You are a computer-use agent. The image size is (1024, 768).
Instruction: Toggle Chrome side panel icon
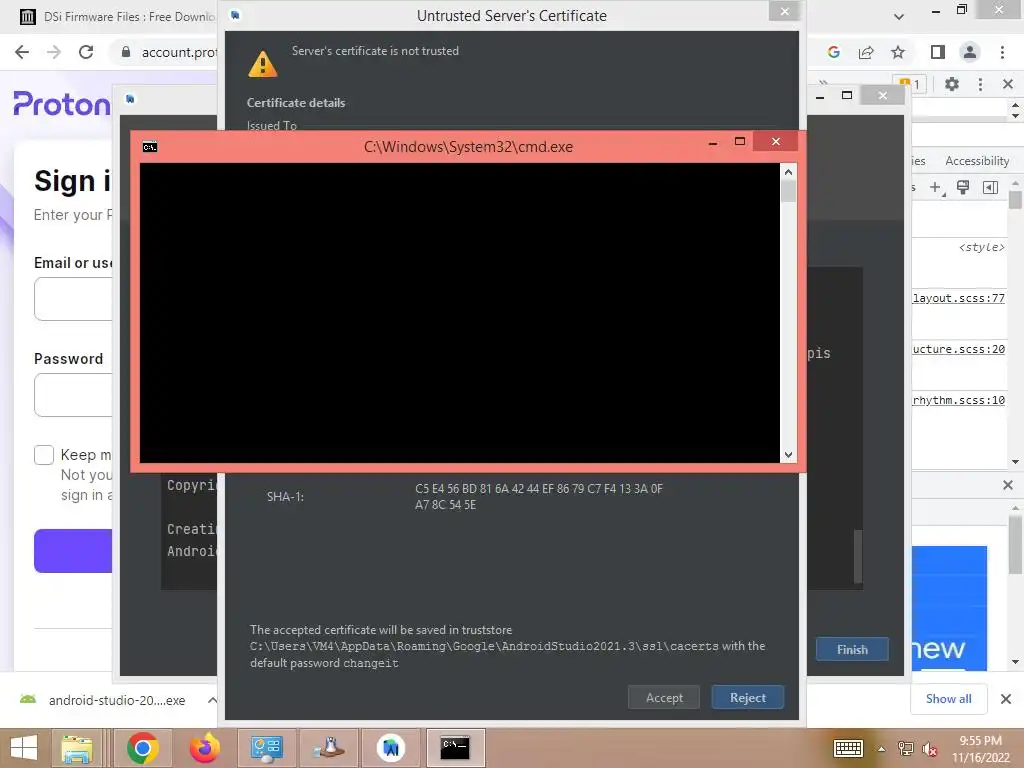pyautogui.click(x=938, y=52)
